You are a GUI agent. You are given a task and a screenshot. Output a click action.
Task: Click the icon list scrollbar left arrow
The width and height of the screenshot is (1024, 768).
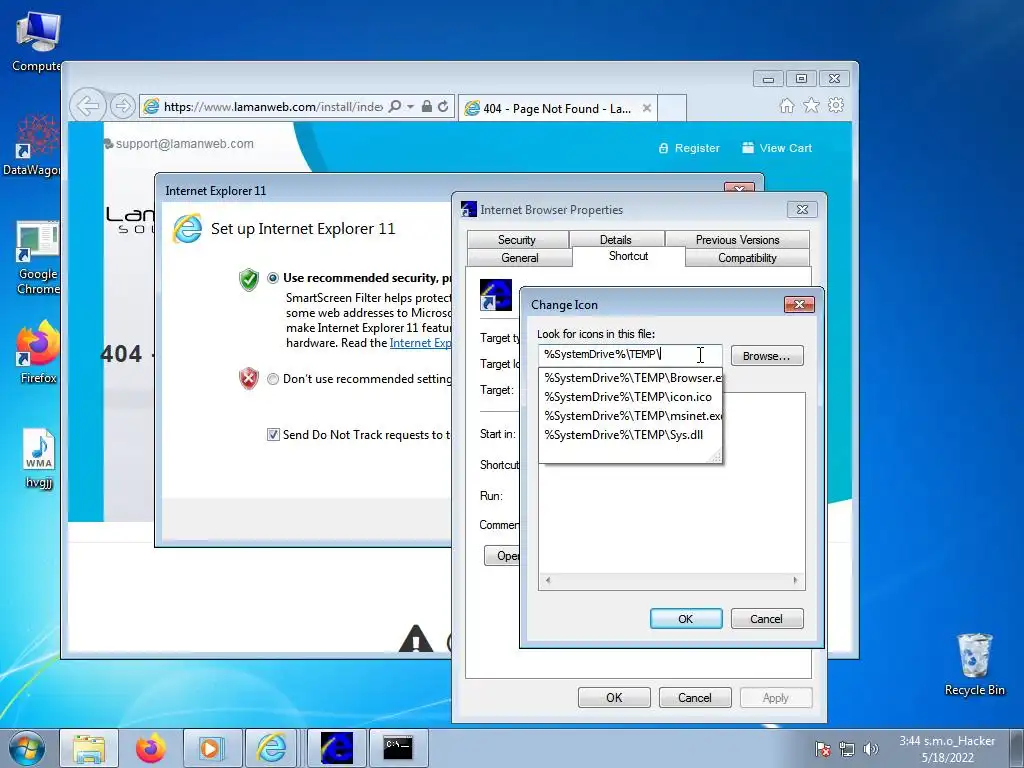coord(547,580)
